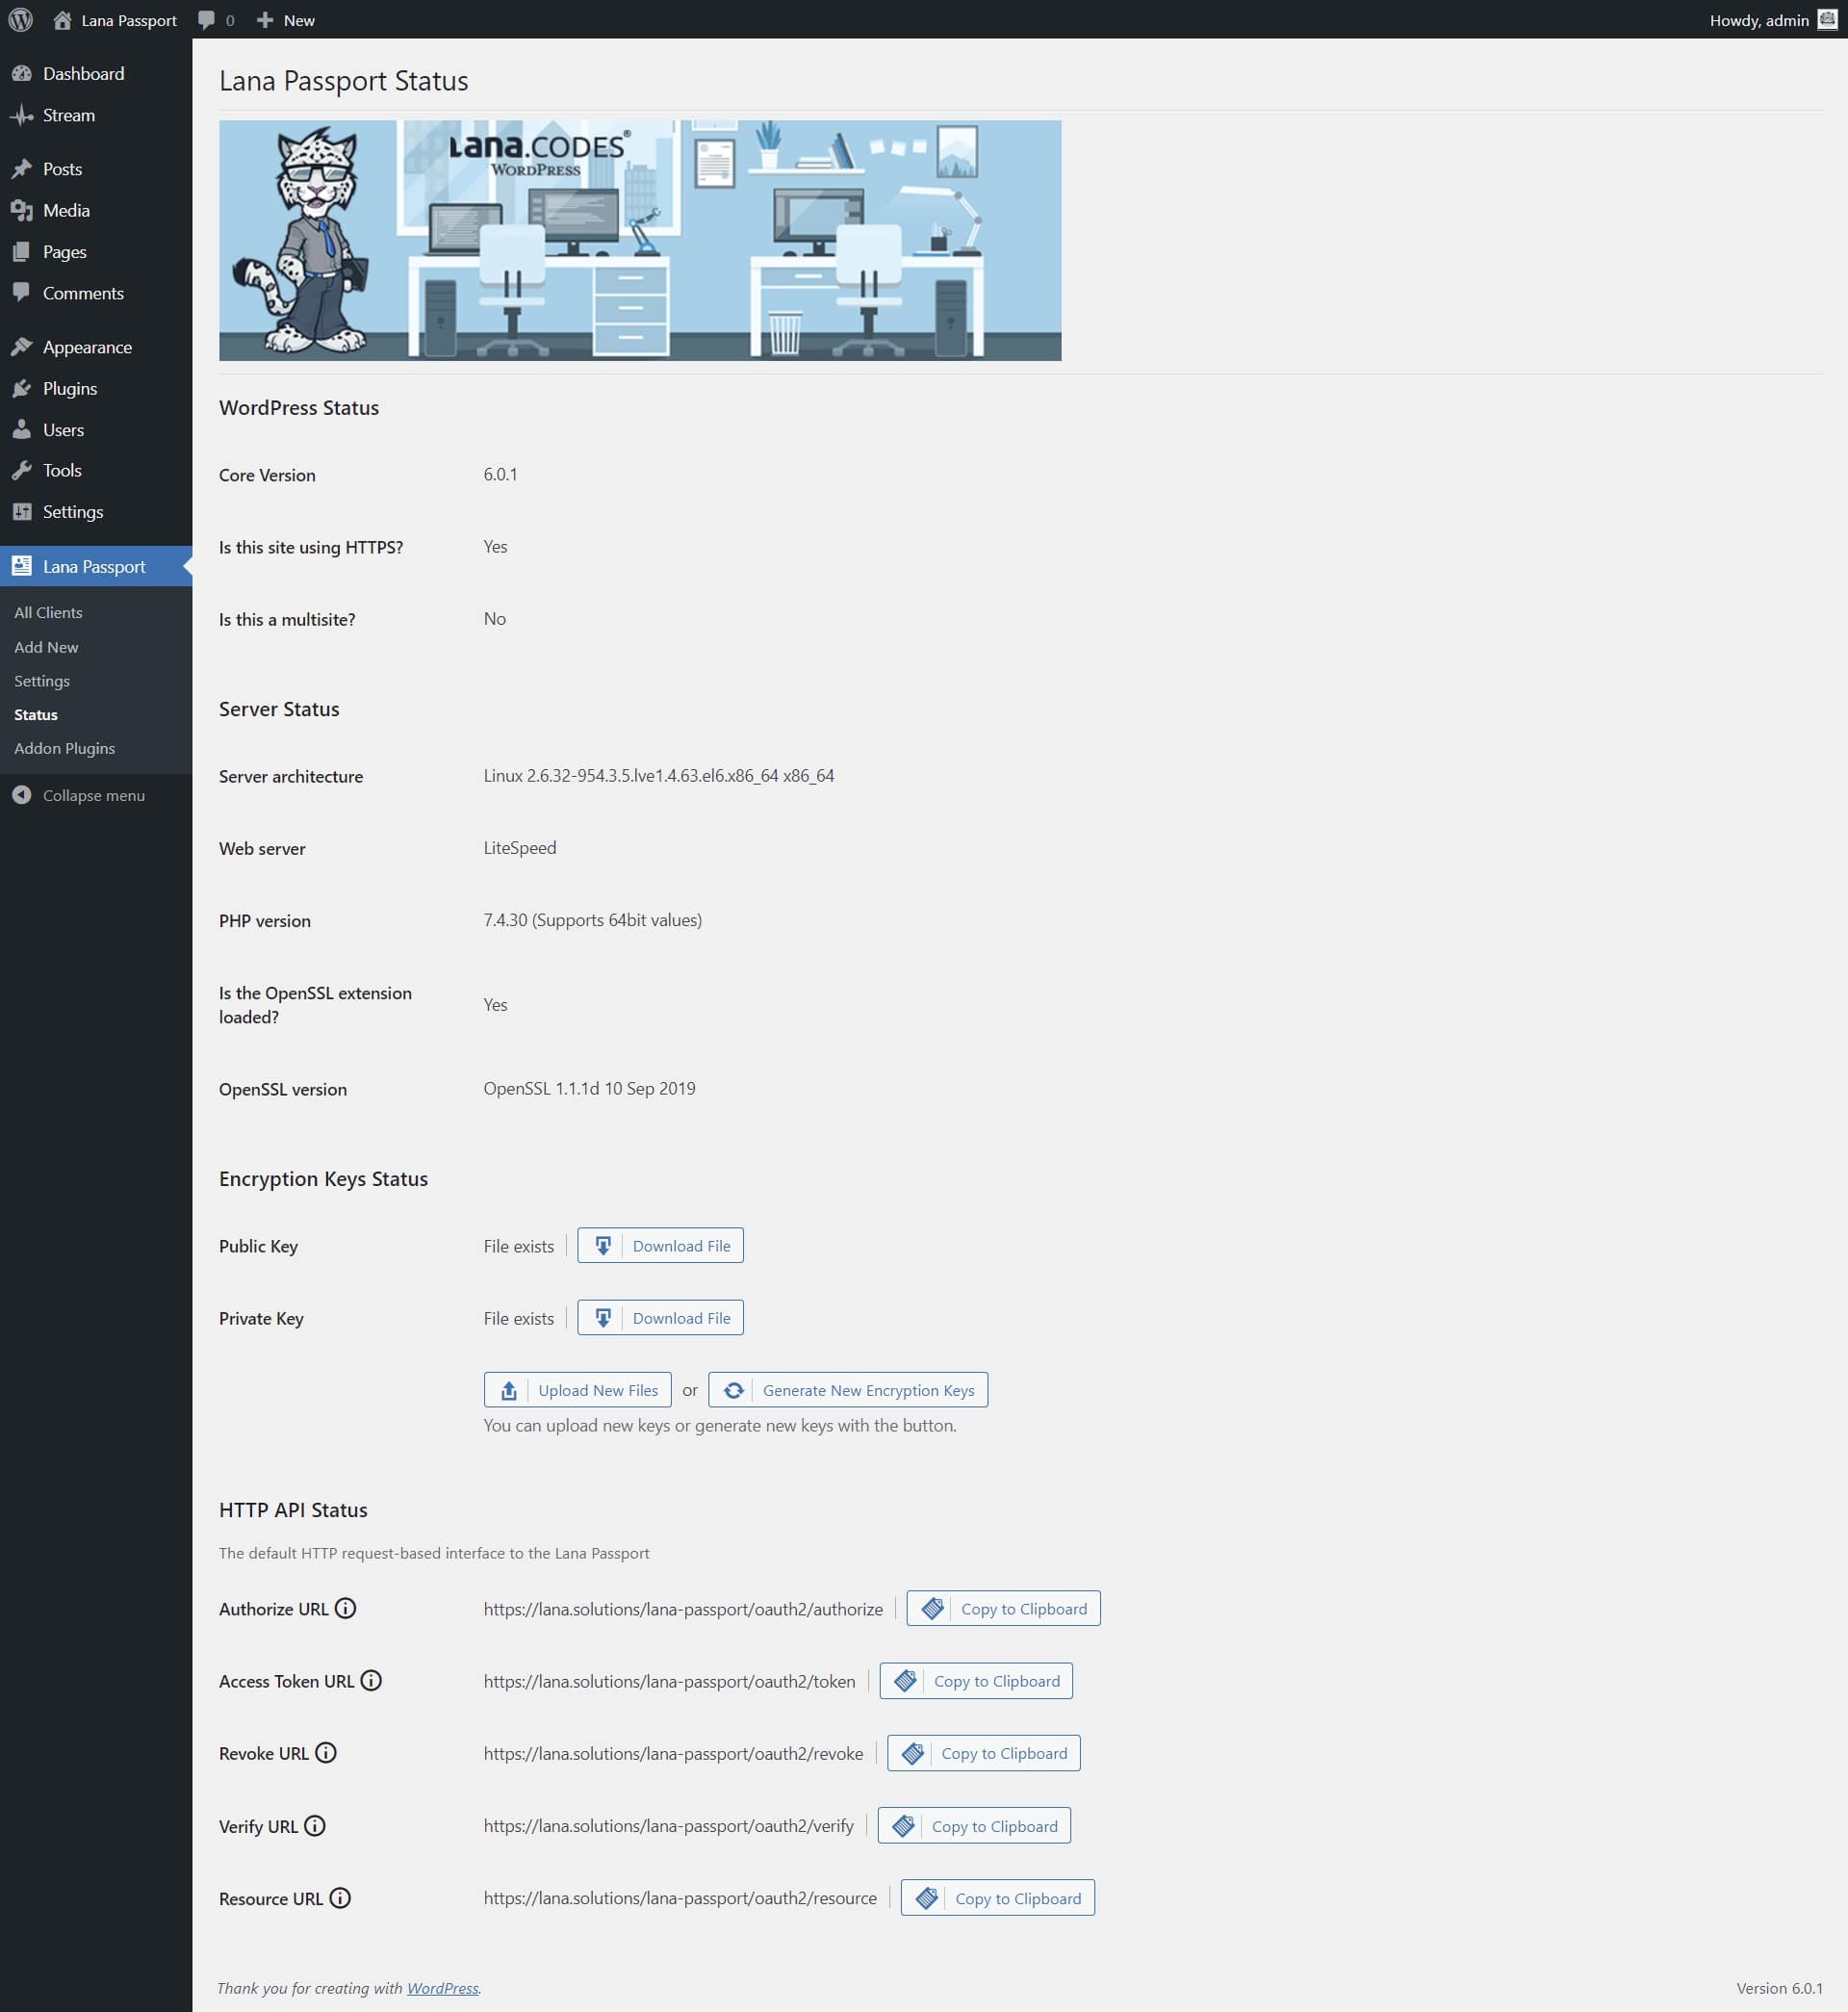This screenshot has height=2012, width=1848.
Task: Click the info icon next to Resource URL
Action: pos(340,1897)
